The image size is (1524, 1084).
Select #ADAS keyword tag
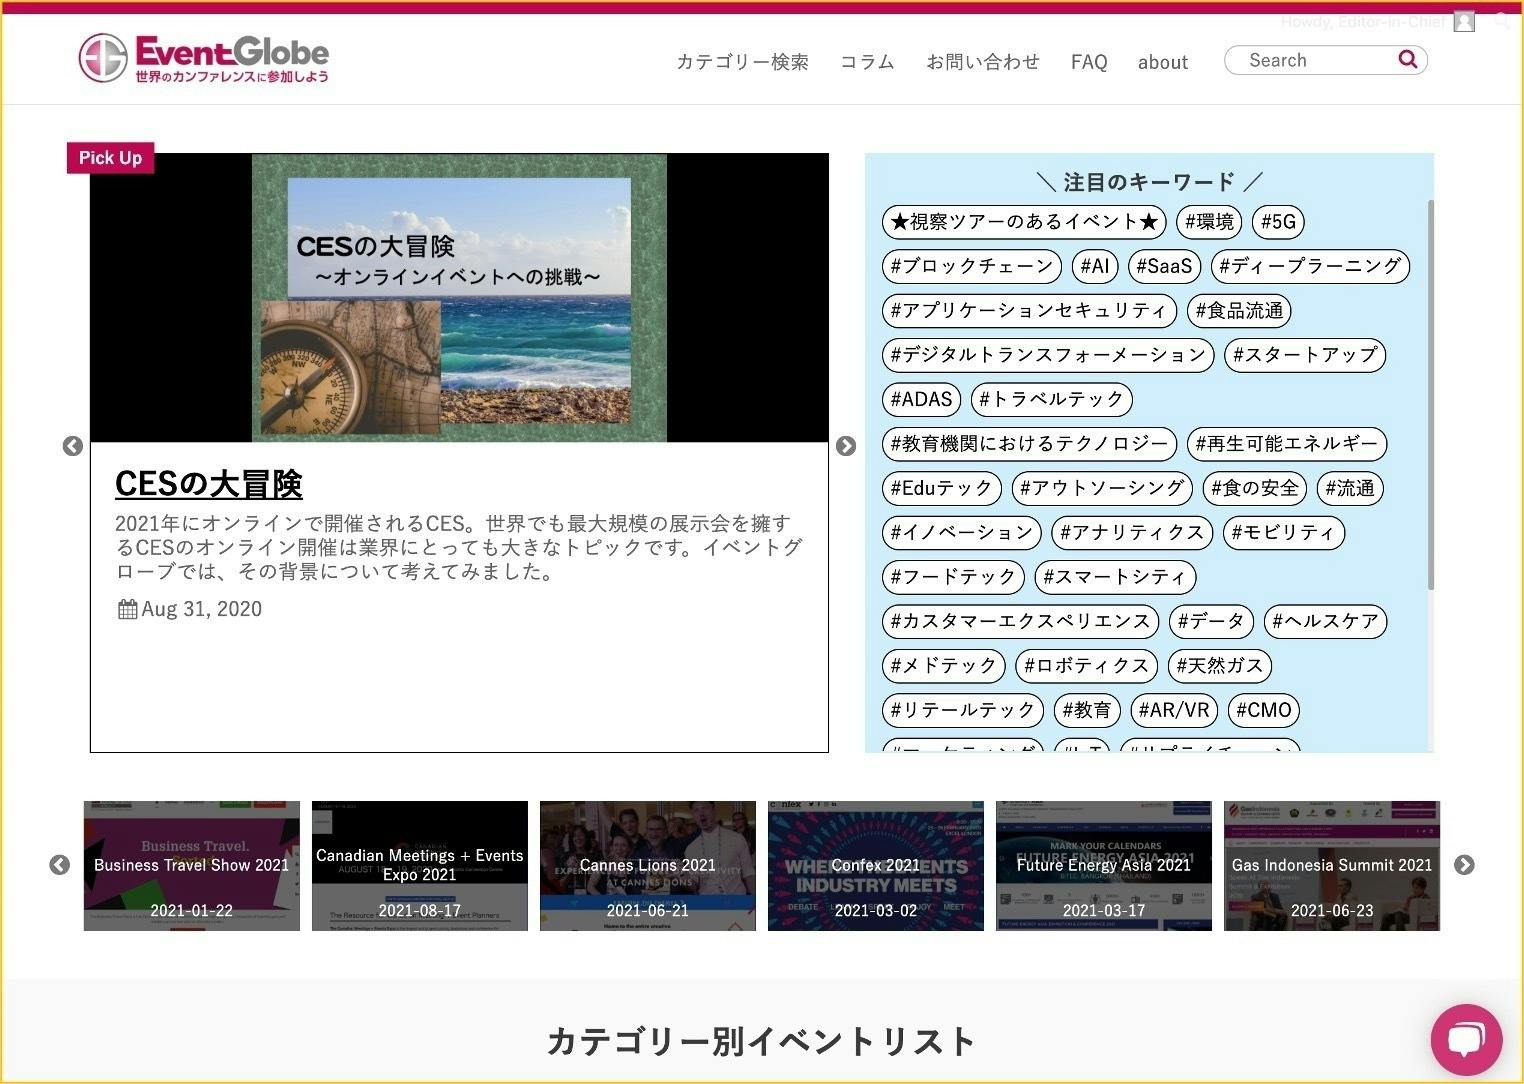coord(921,400)
